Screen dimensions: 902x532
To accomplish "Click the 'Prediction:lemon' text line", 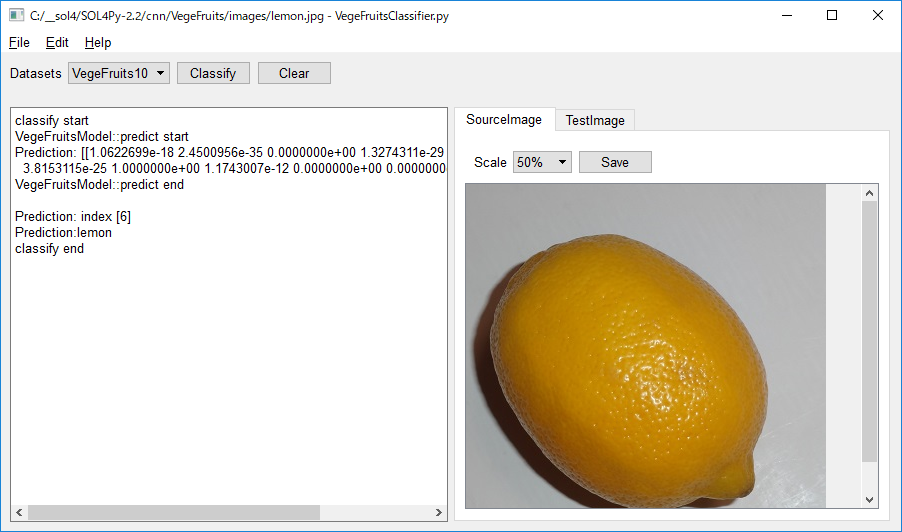I will tap(63, 232).
